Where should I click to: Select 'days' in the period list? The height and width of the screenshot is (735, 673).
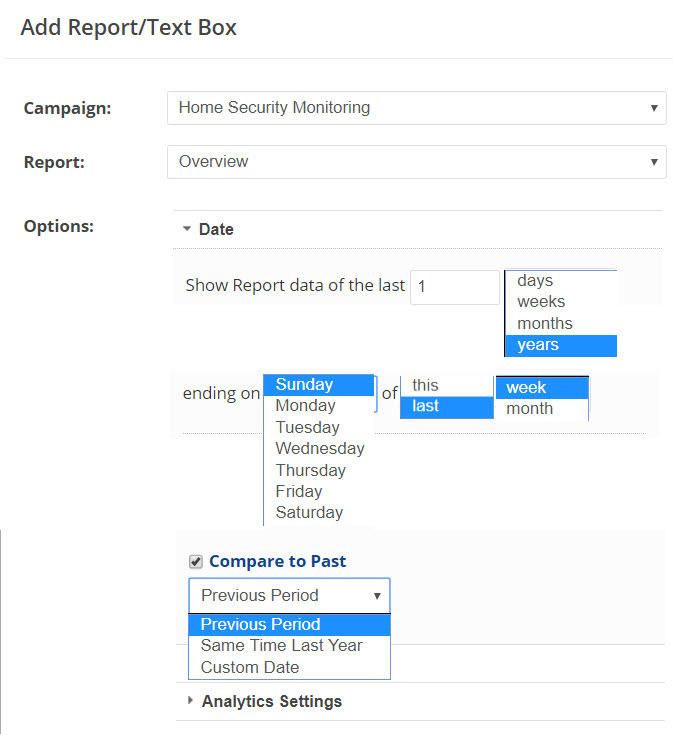(x=535, y=281)
